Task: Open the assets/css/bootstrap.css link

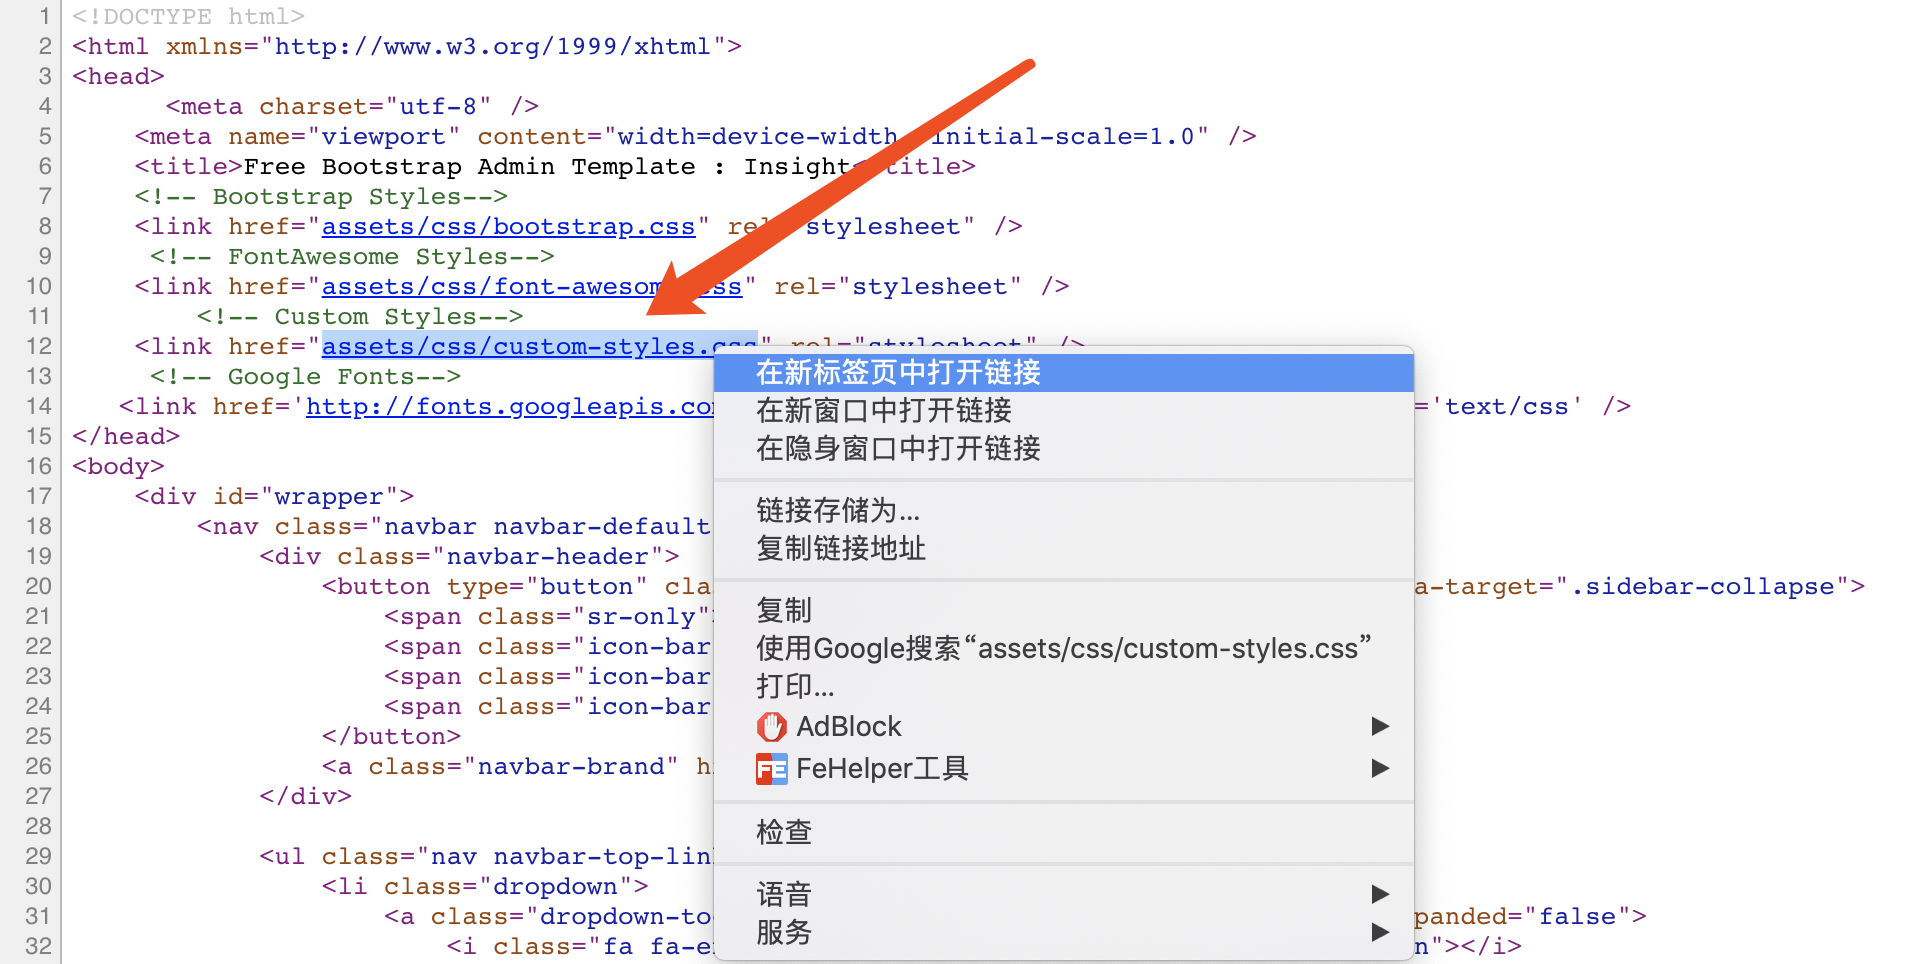Action: [508, 227]
